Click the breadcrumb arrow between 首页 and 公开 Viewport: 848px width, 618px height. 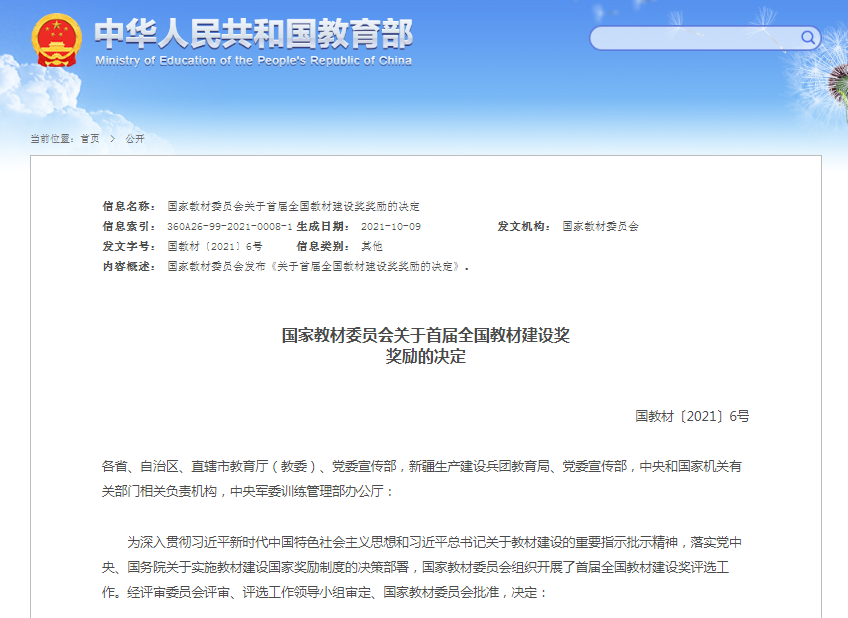tap(112, 139)
